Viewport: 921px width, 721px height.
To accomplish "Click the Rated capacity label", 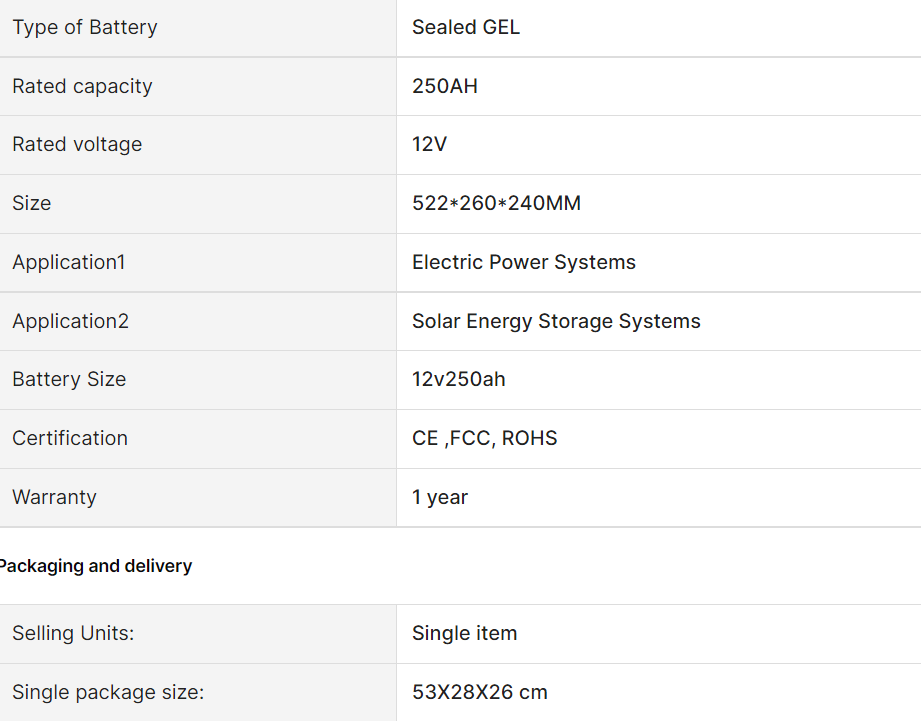I will click(x=82, y=86).
